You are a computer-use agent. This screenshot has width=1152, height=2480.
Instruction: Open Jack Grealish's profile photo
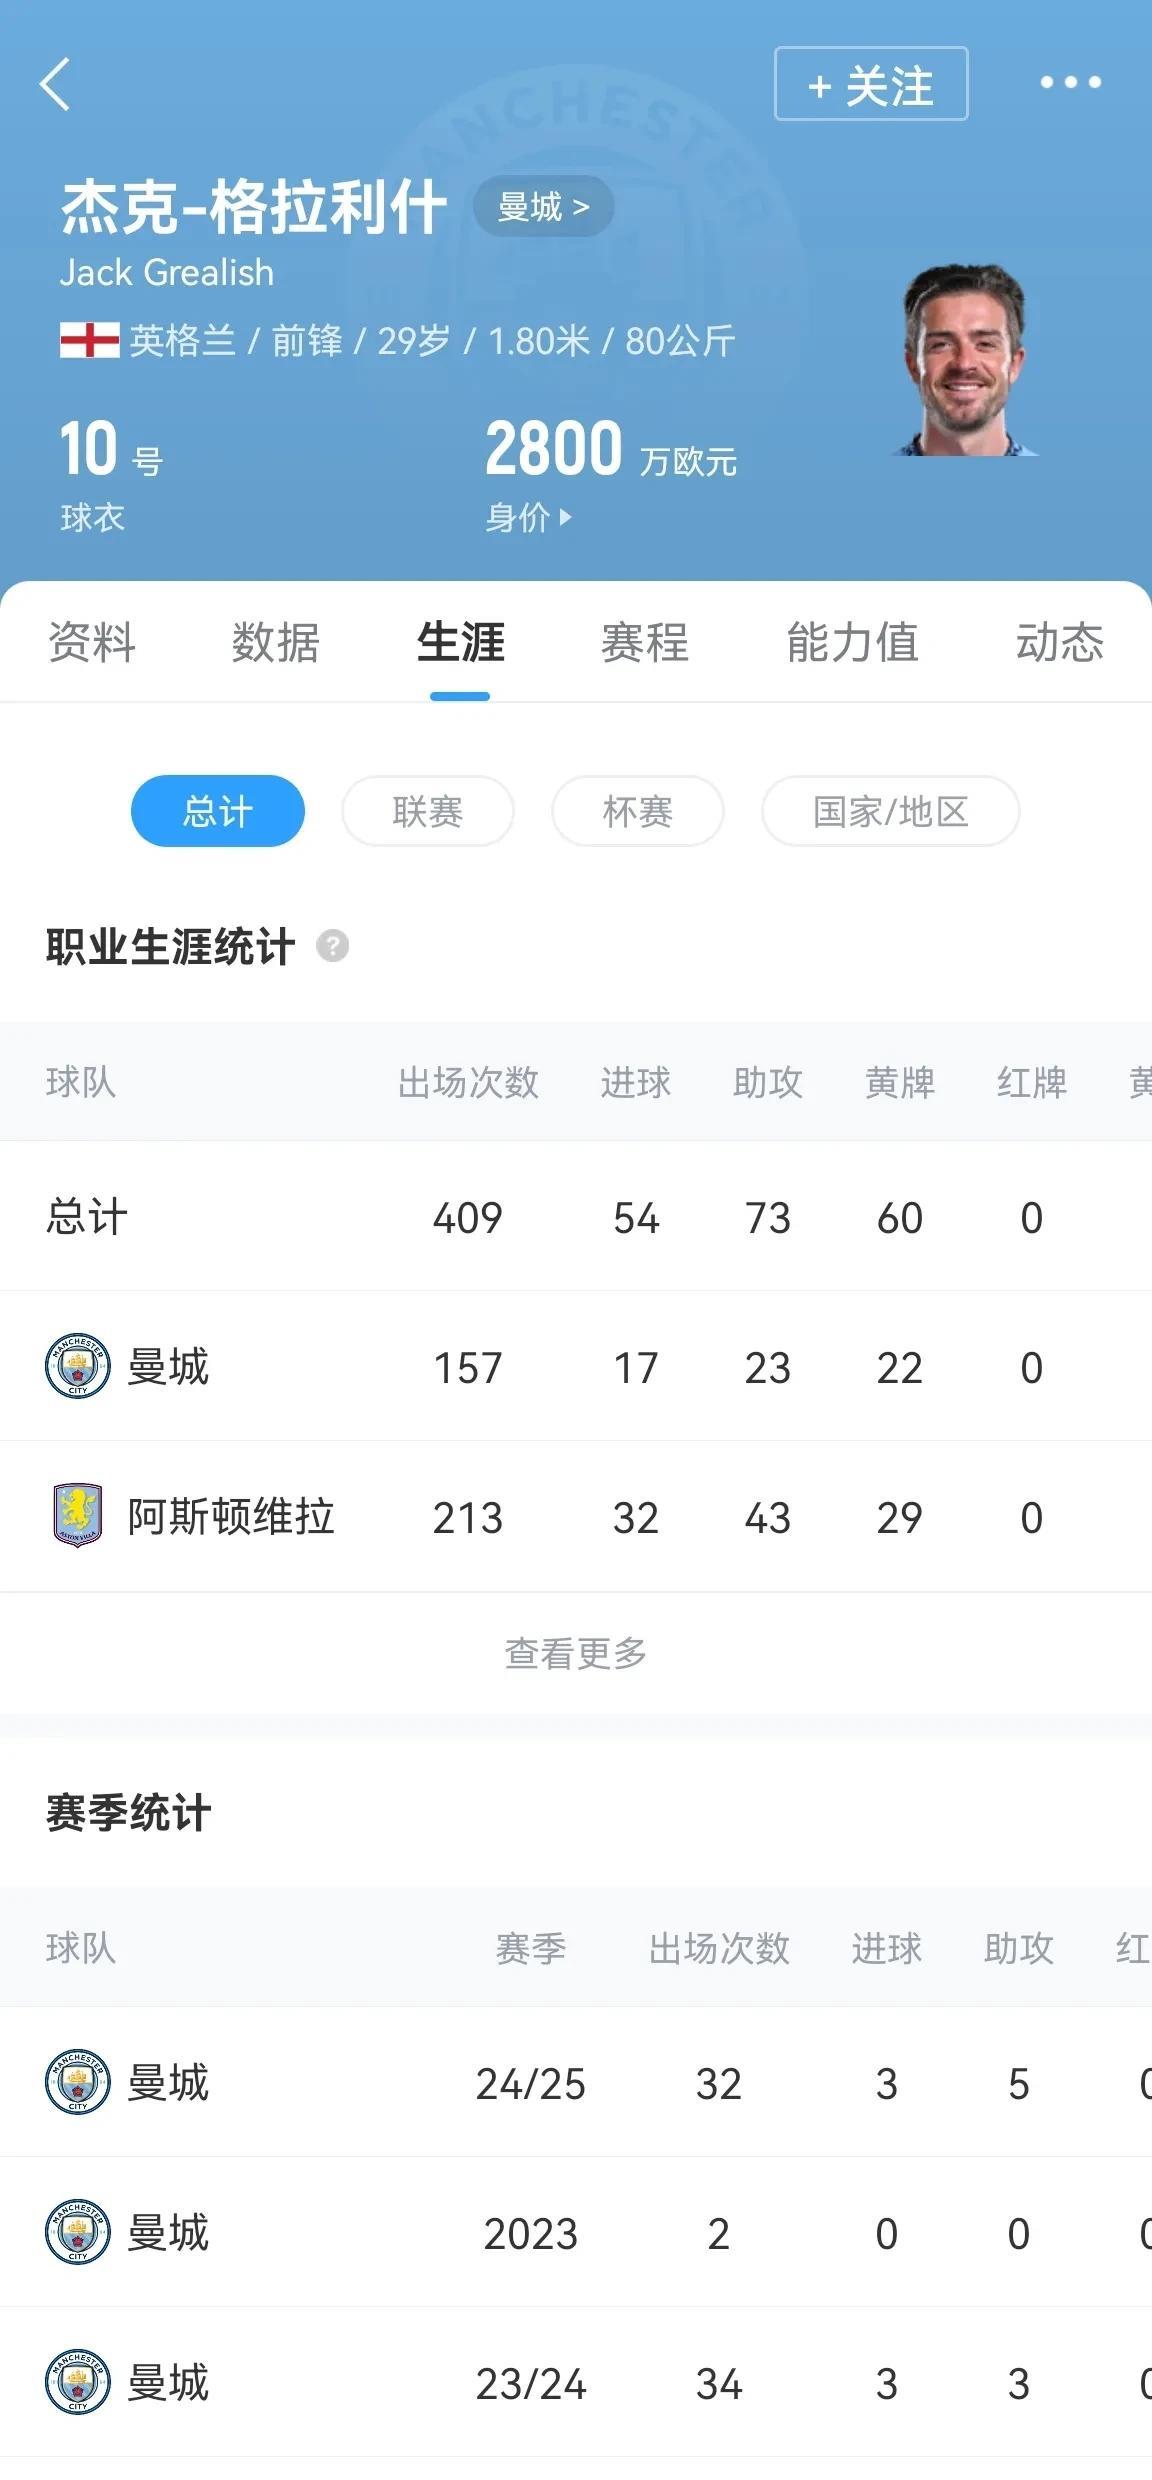tap(966, 360)
